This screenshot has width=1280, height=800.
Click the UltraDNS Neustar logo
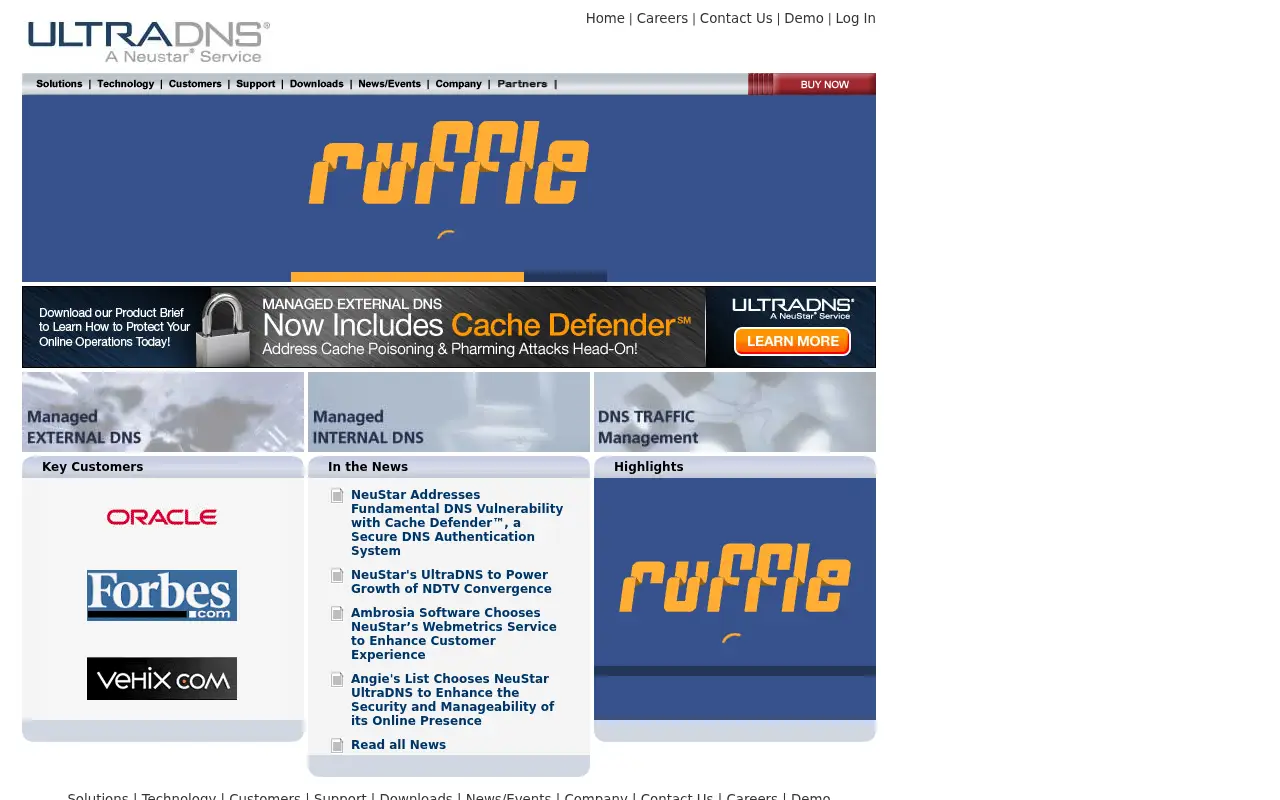coord(148,42)
